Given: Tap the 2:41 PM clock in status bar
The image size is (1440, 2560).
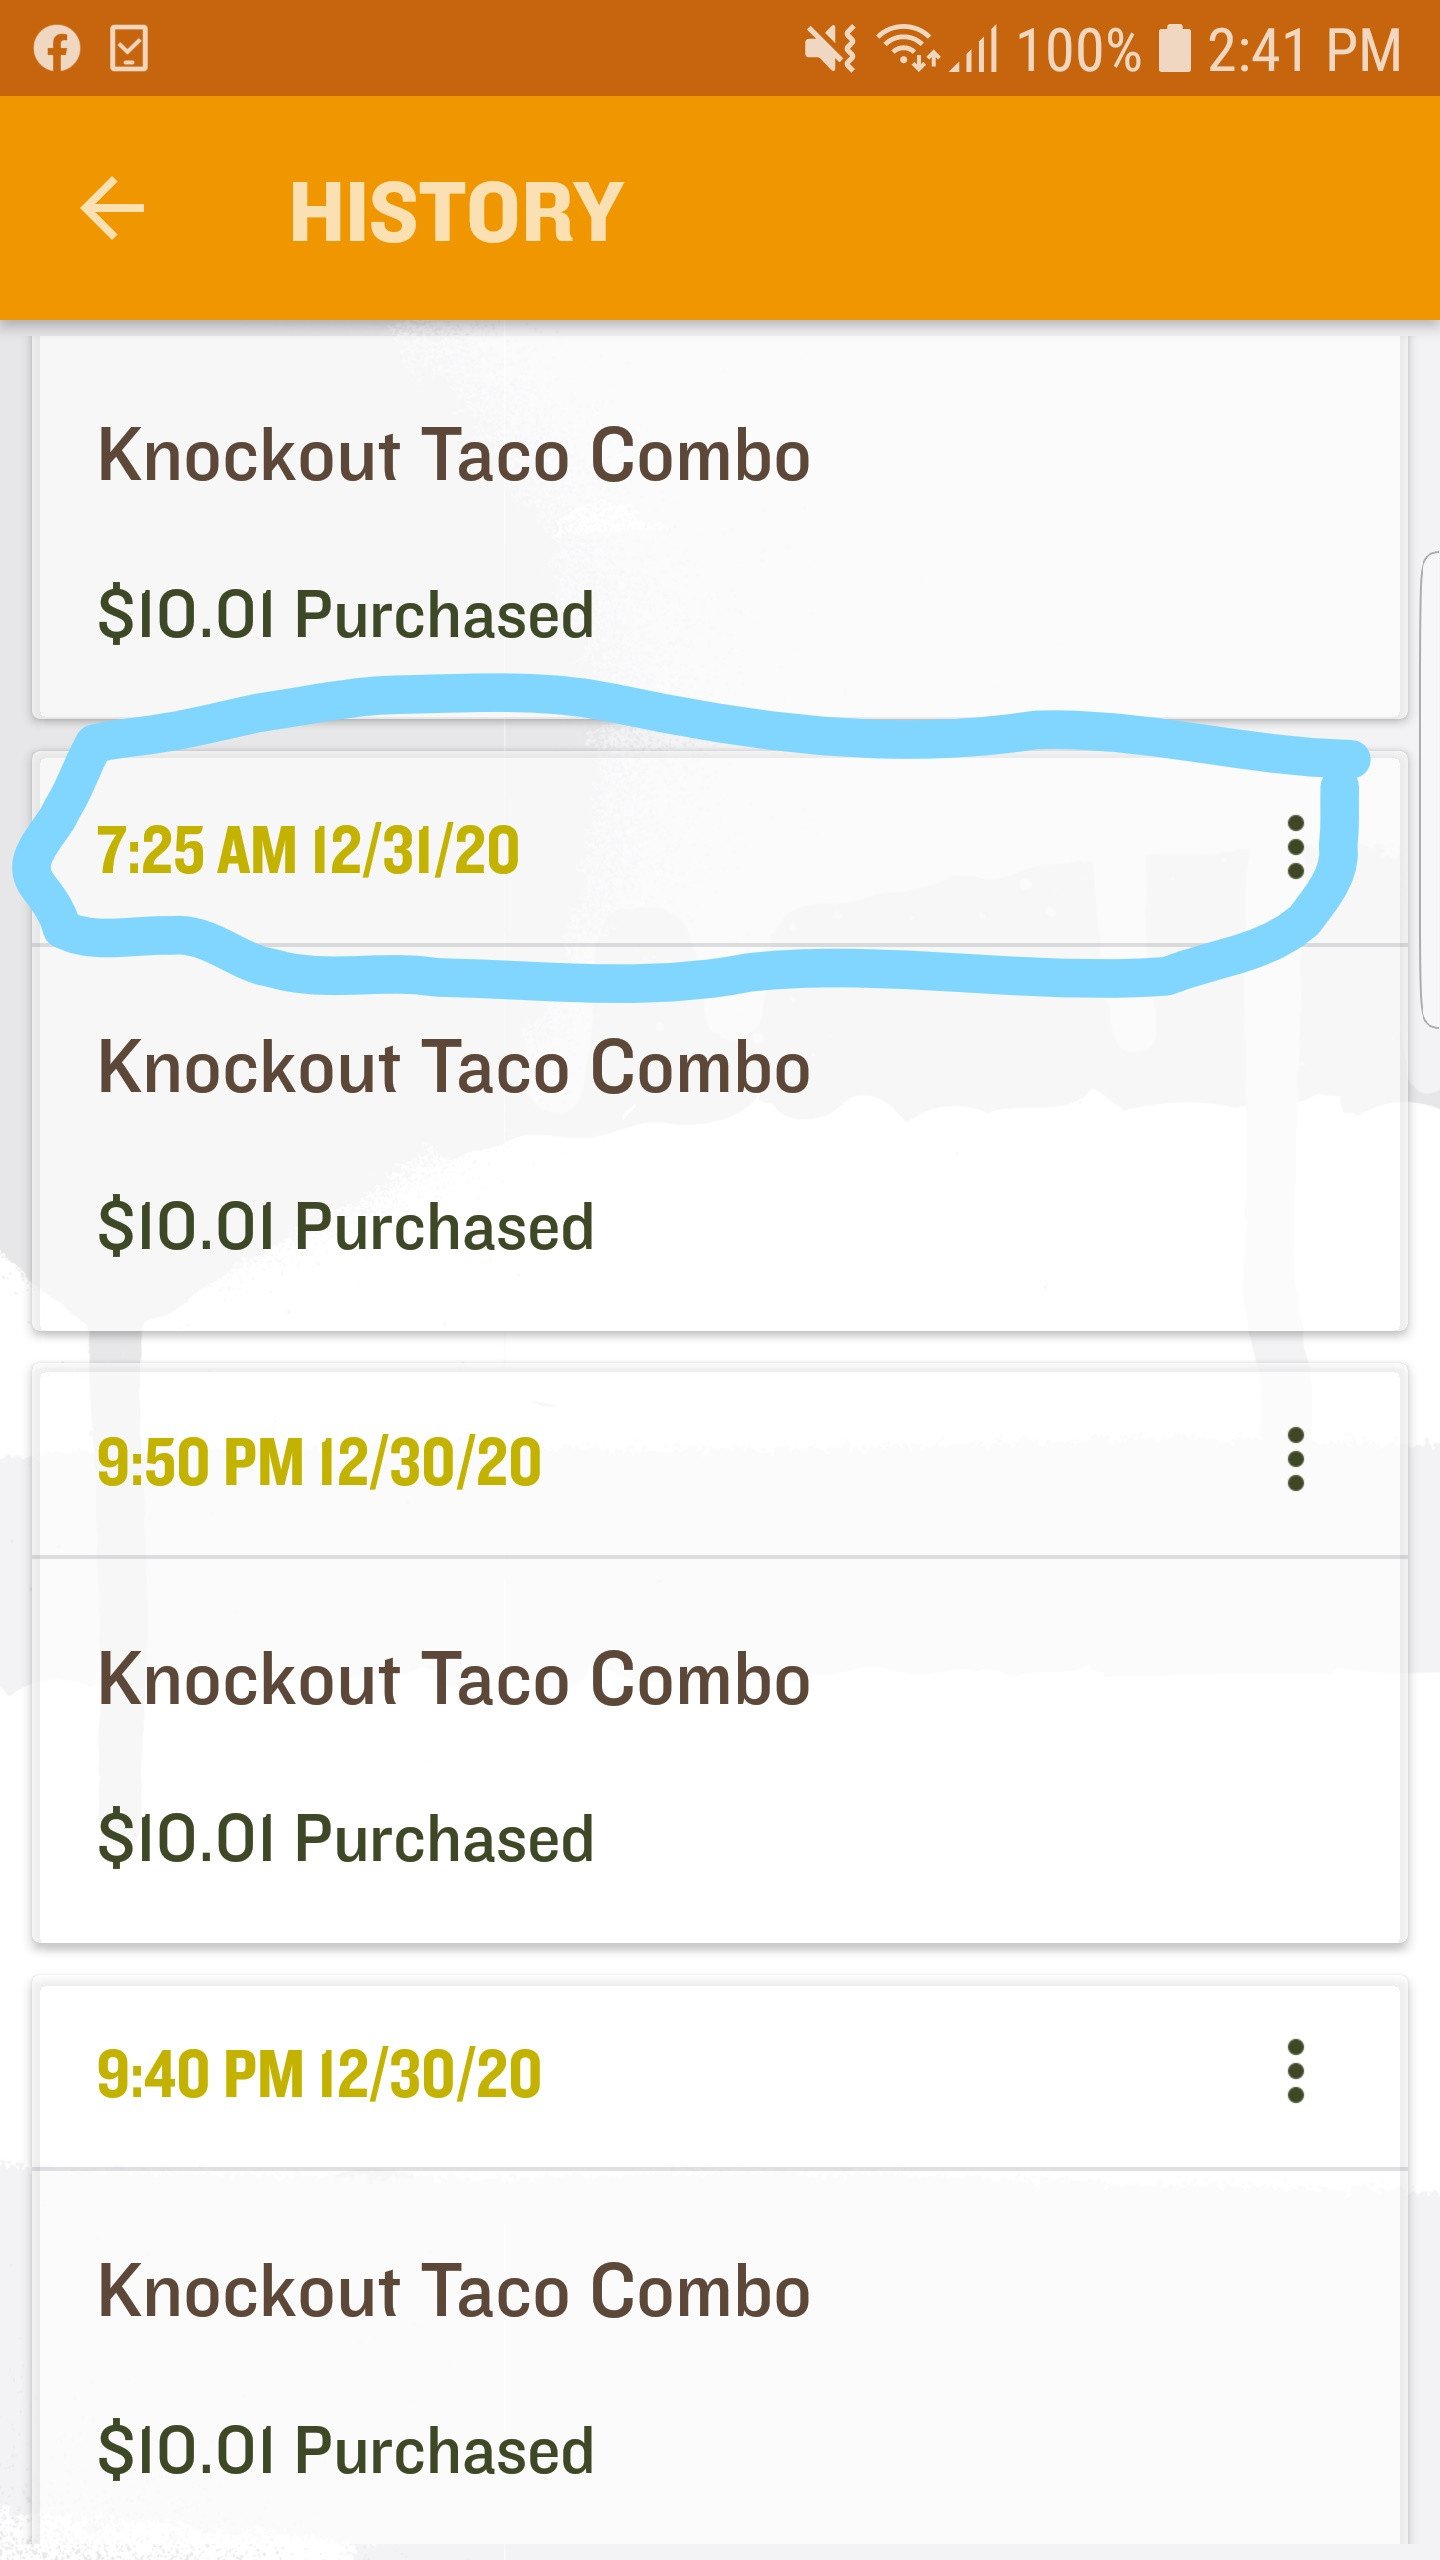Looking at the screenshot, I should pyautogui.click(x=1304, y=49).
